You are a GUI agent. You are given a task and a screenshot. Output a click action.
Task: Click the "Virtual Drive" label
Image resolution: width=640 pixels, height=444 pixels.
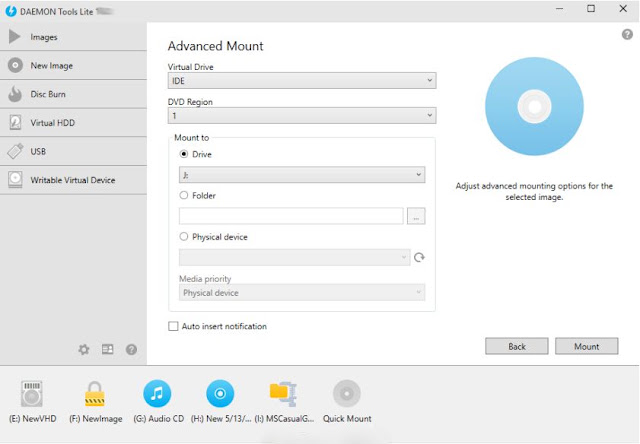point(191,67)
